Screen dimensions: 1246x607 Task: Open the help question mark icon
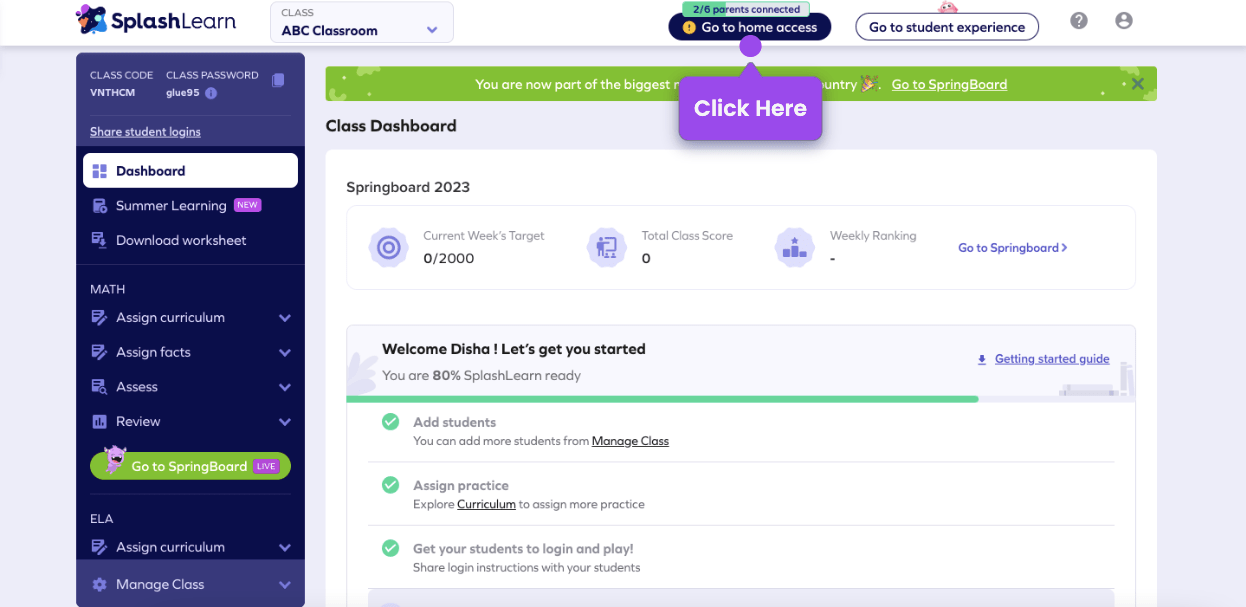tap(1078, 20)
